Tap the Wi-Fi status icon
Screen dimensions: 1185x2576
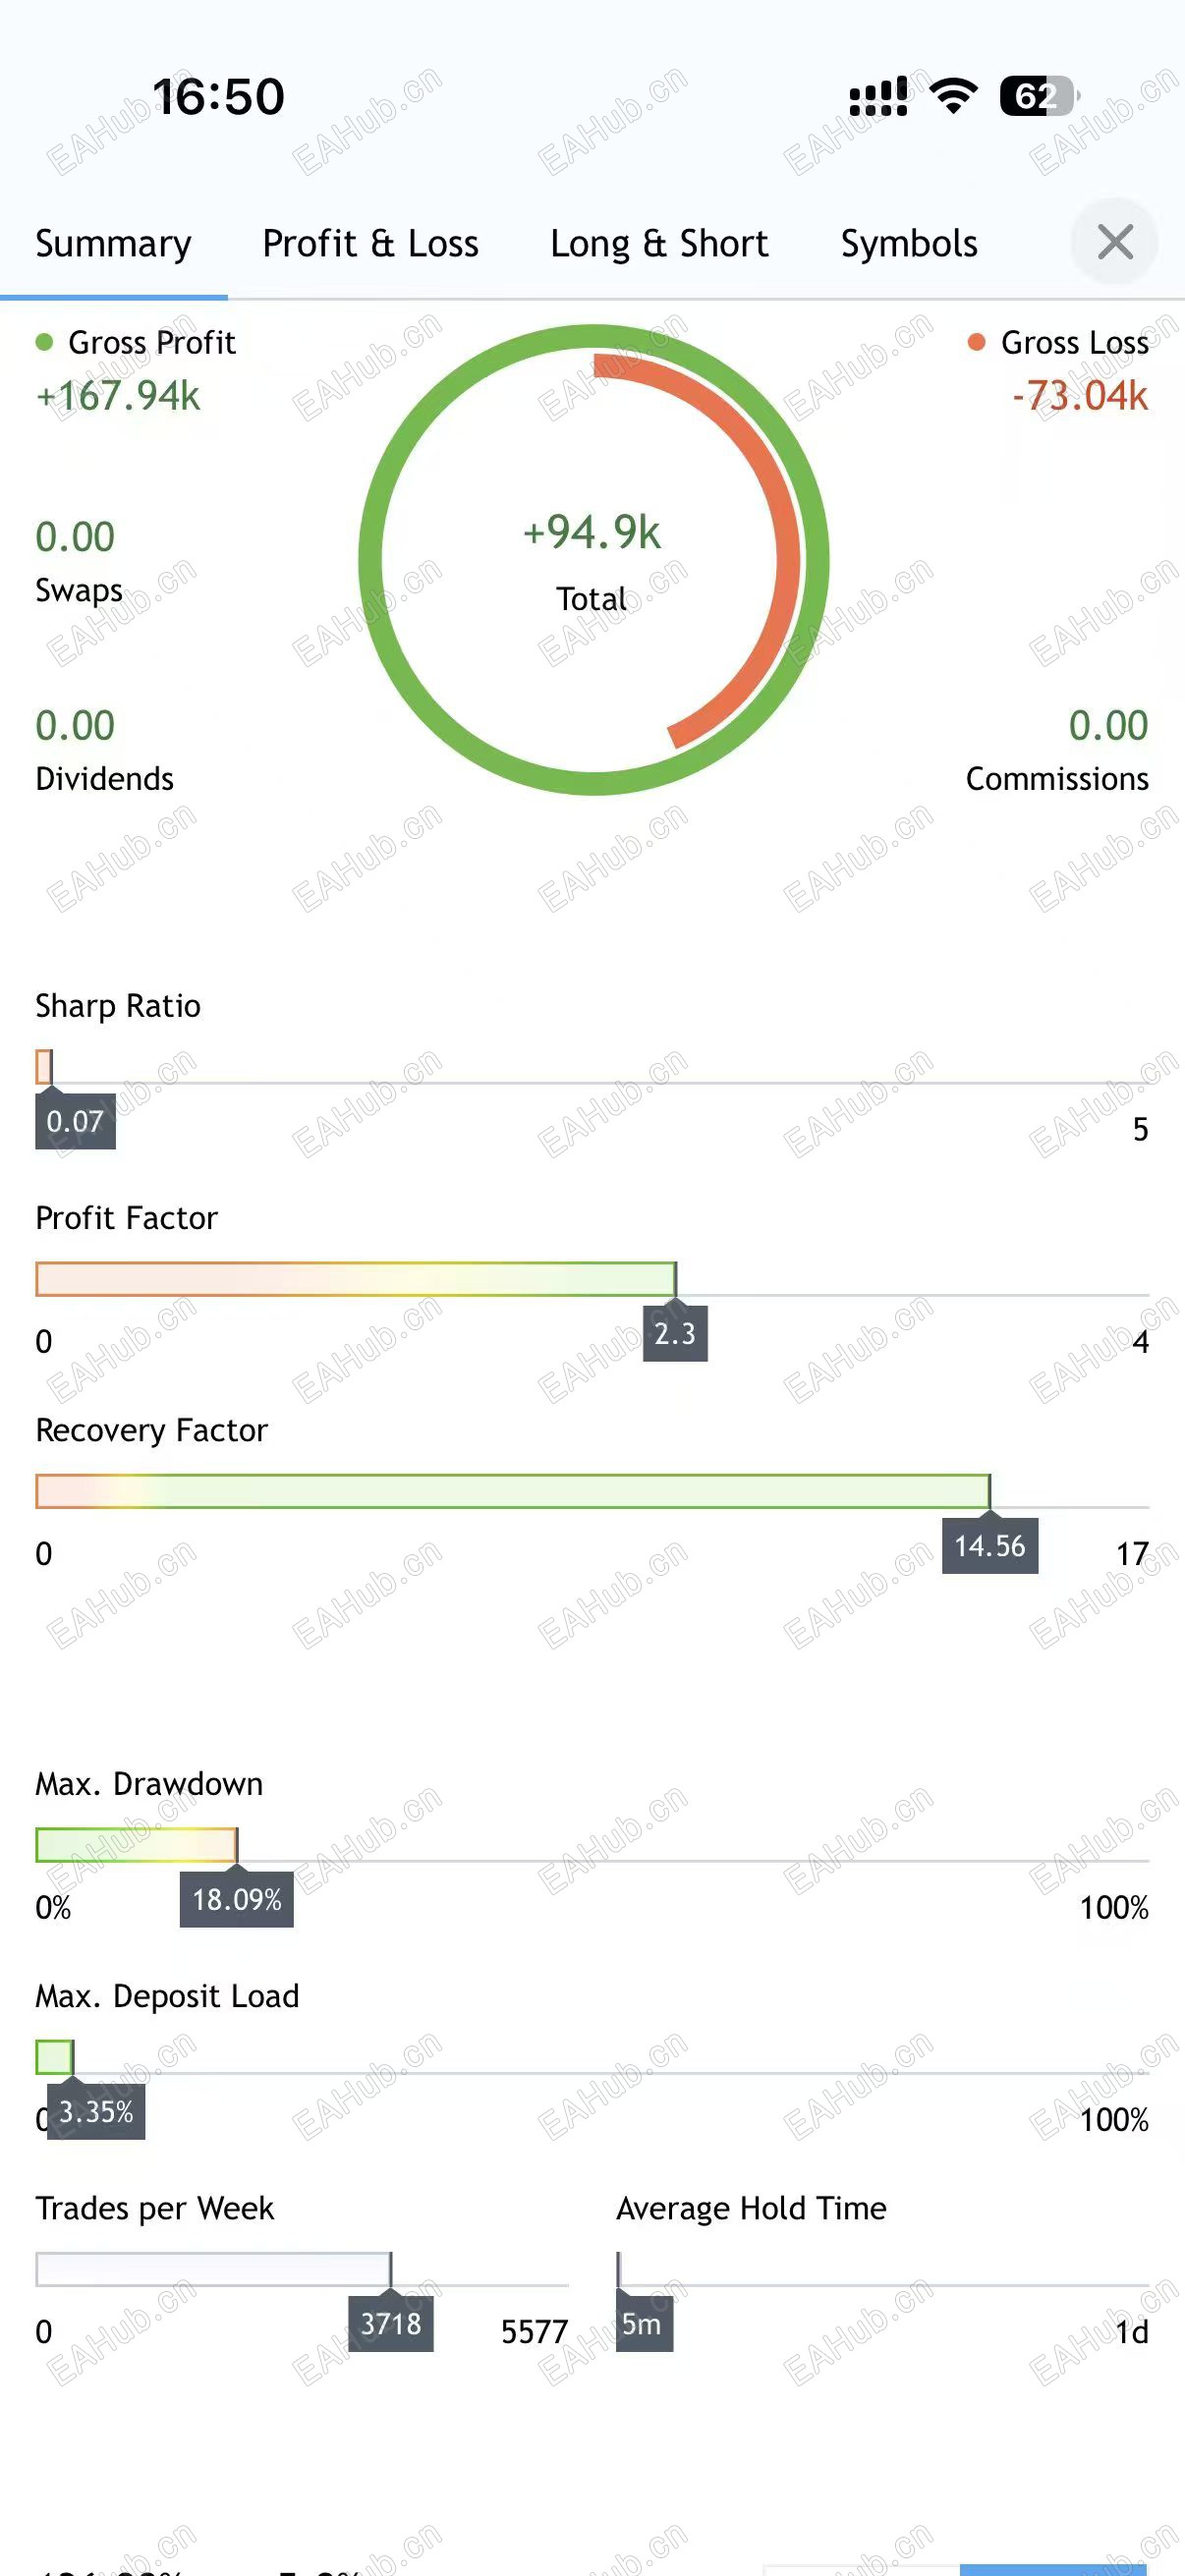[953, 96]
